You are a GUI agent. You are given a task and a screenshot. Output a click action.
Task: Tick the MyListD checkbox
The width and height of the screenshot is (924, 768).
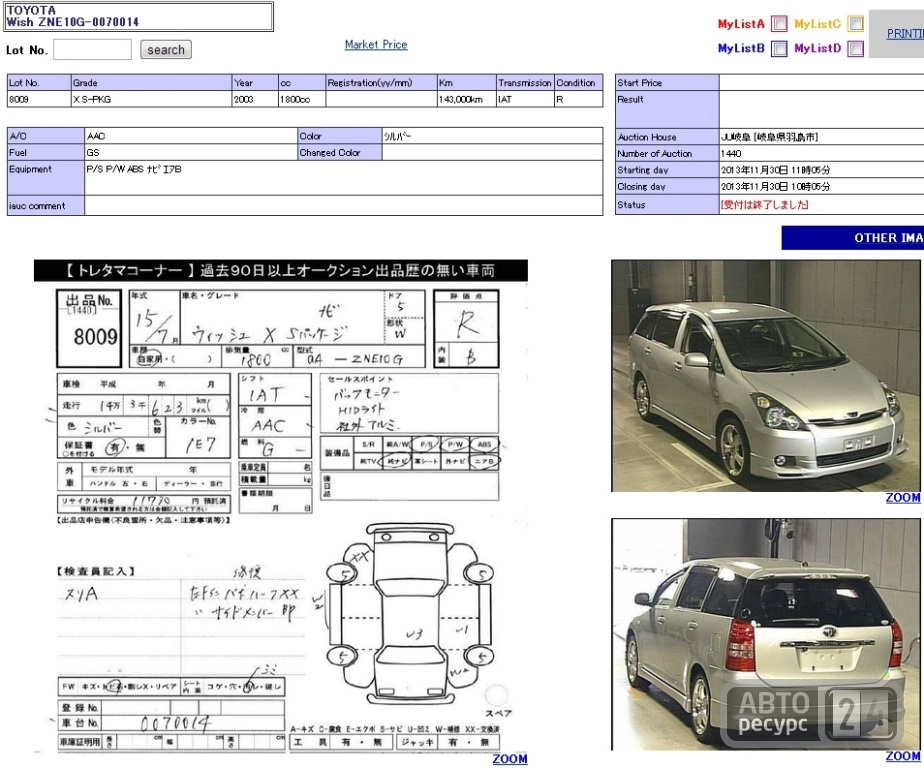(856, 48)
